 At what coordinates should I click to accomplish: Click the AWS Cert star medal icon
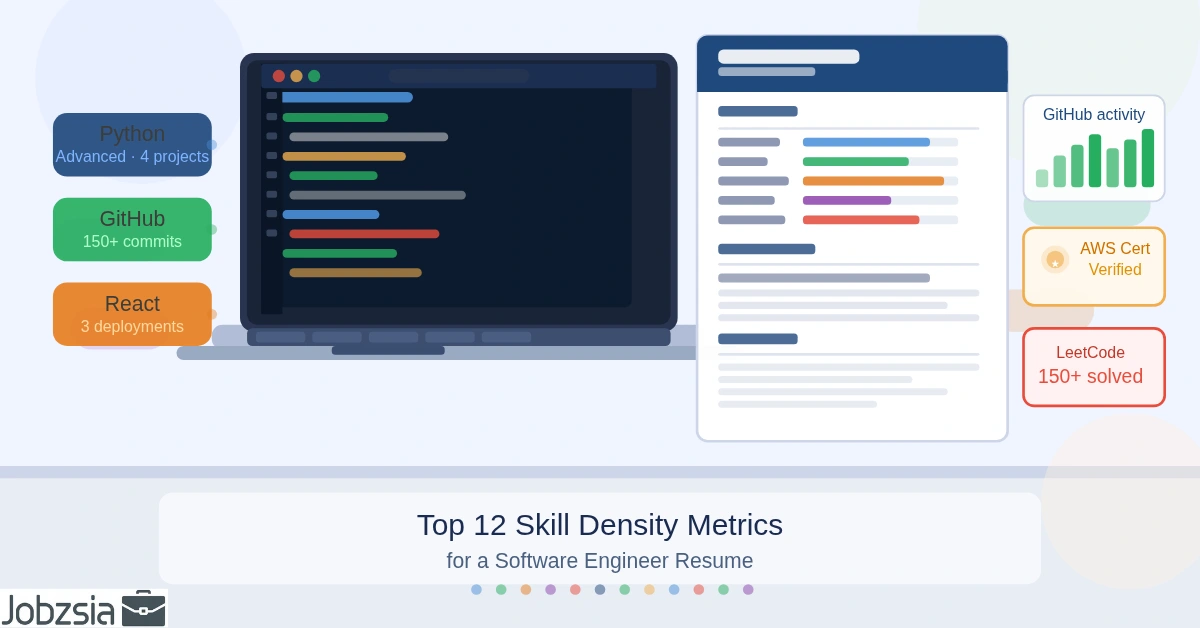[x=1054, y=260]
